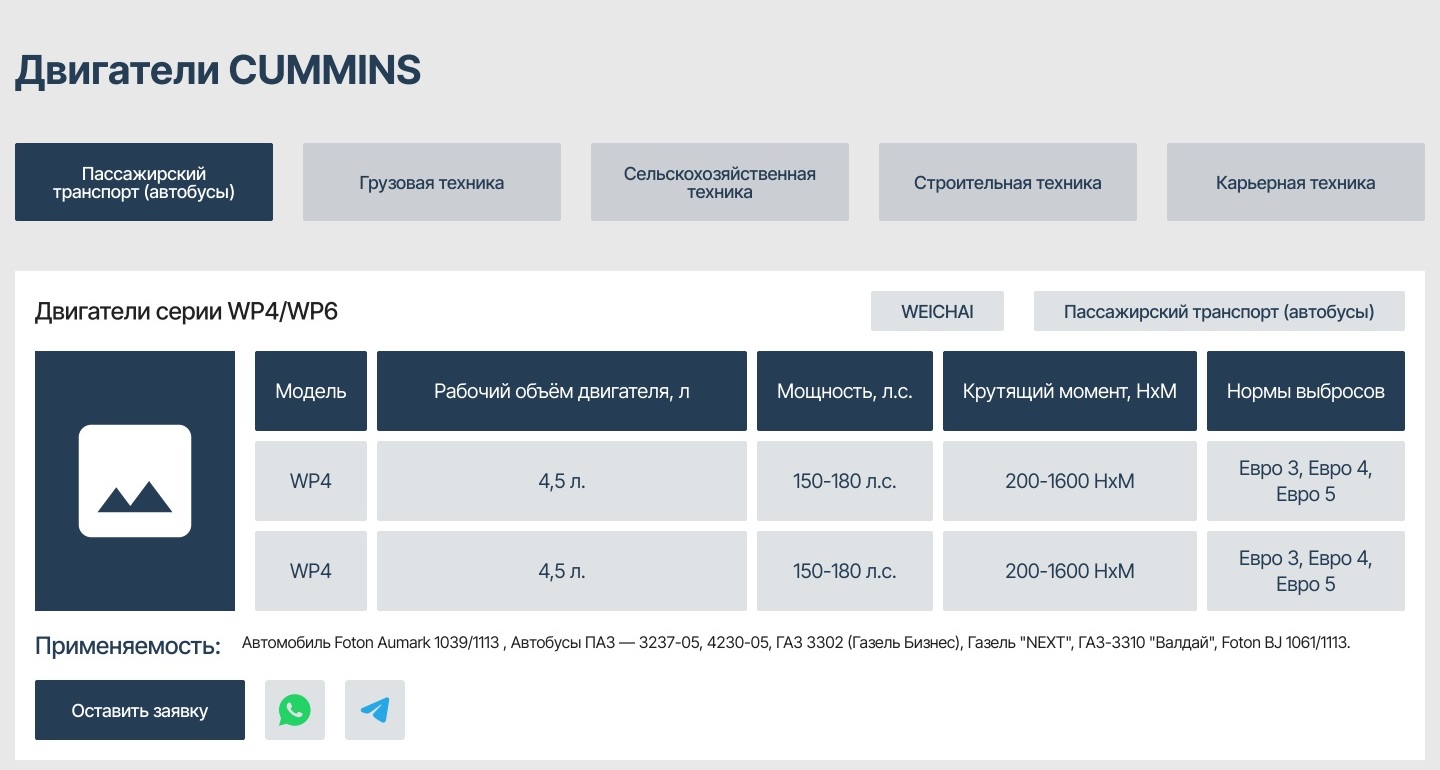Click '4,5 л.' in the first row
This screenshot has height=770, width=1440.
562,481
